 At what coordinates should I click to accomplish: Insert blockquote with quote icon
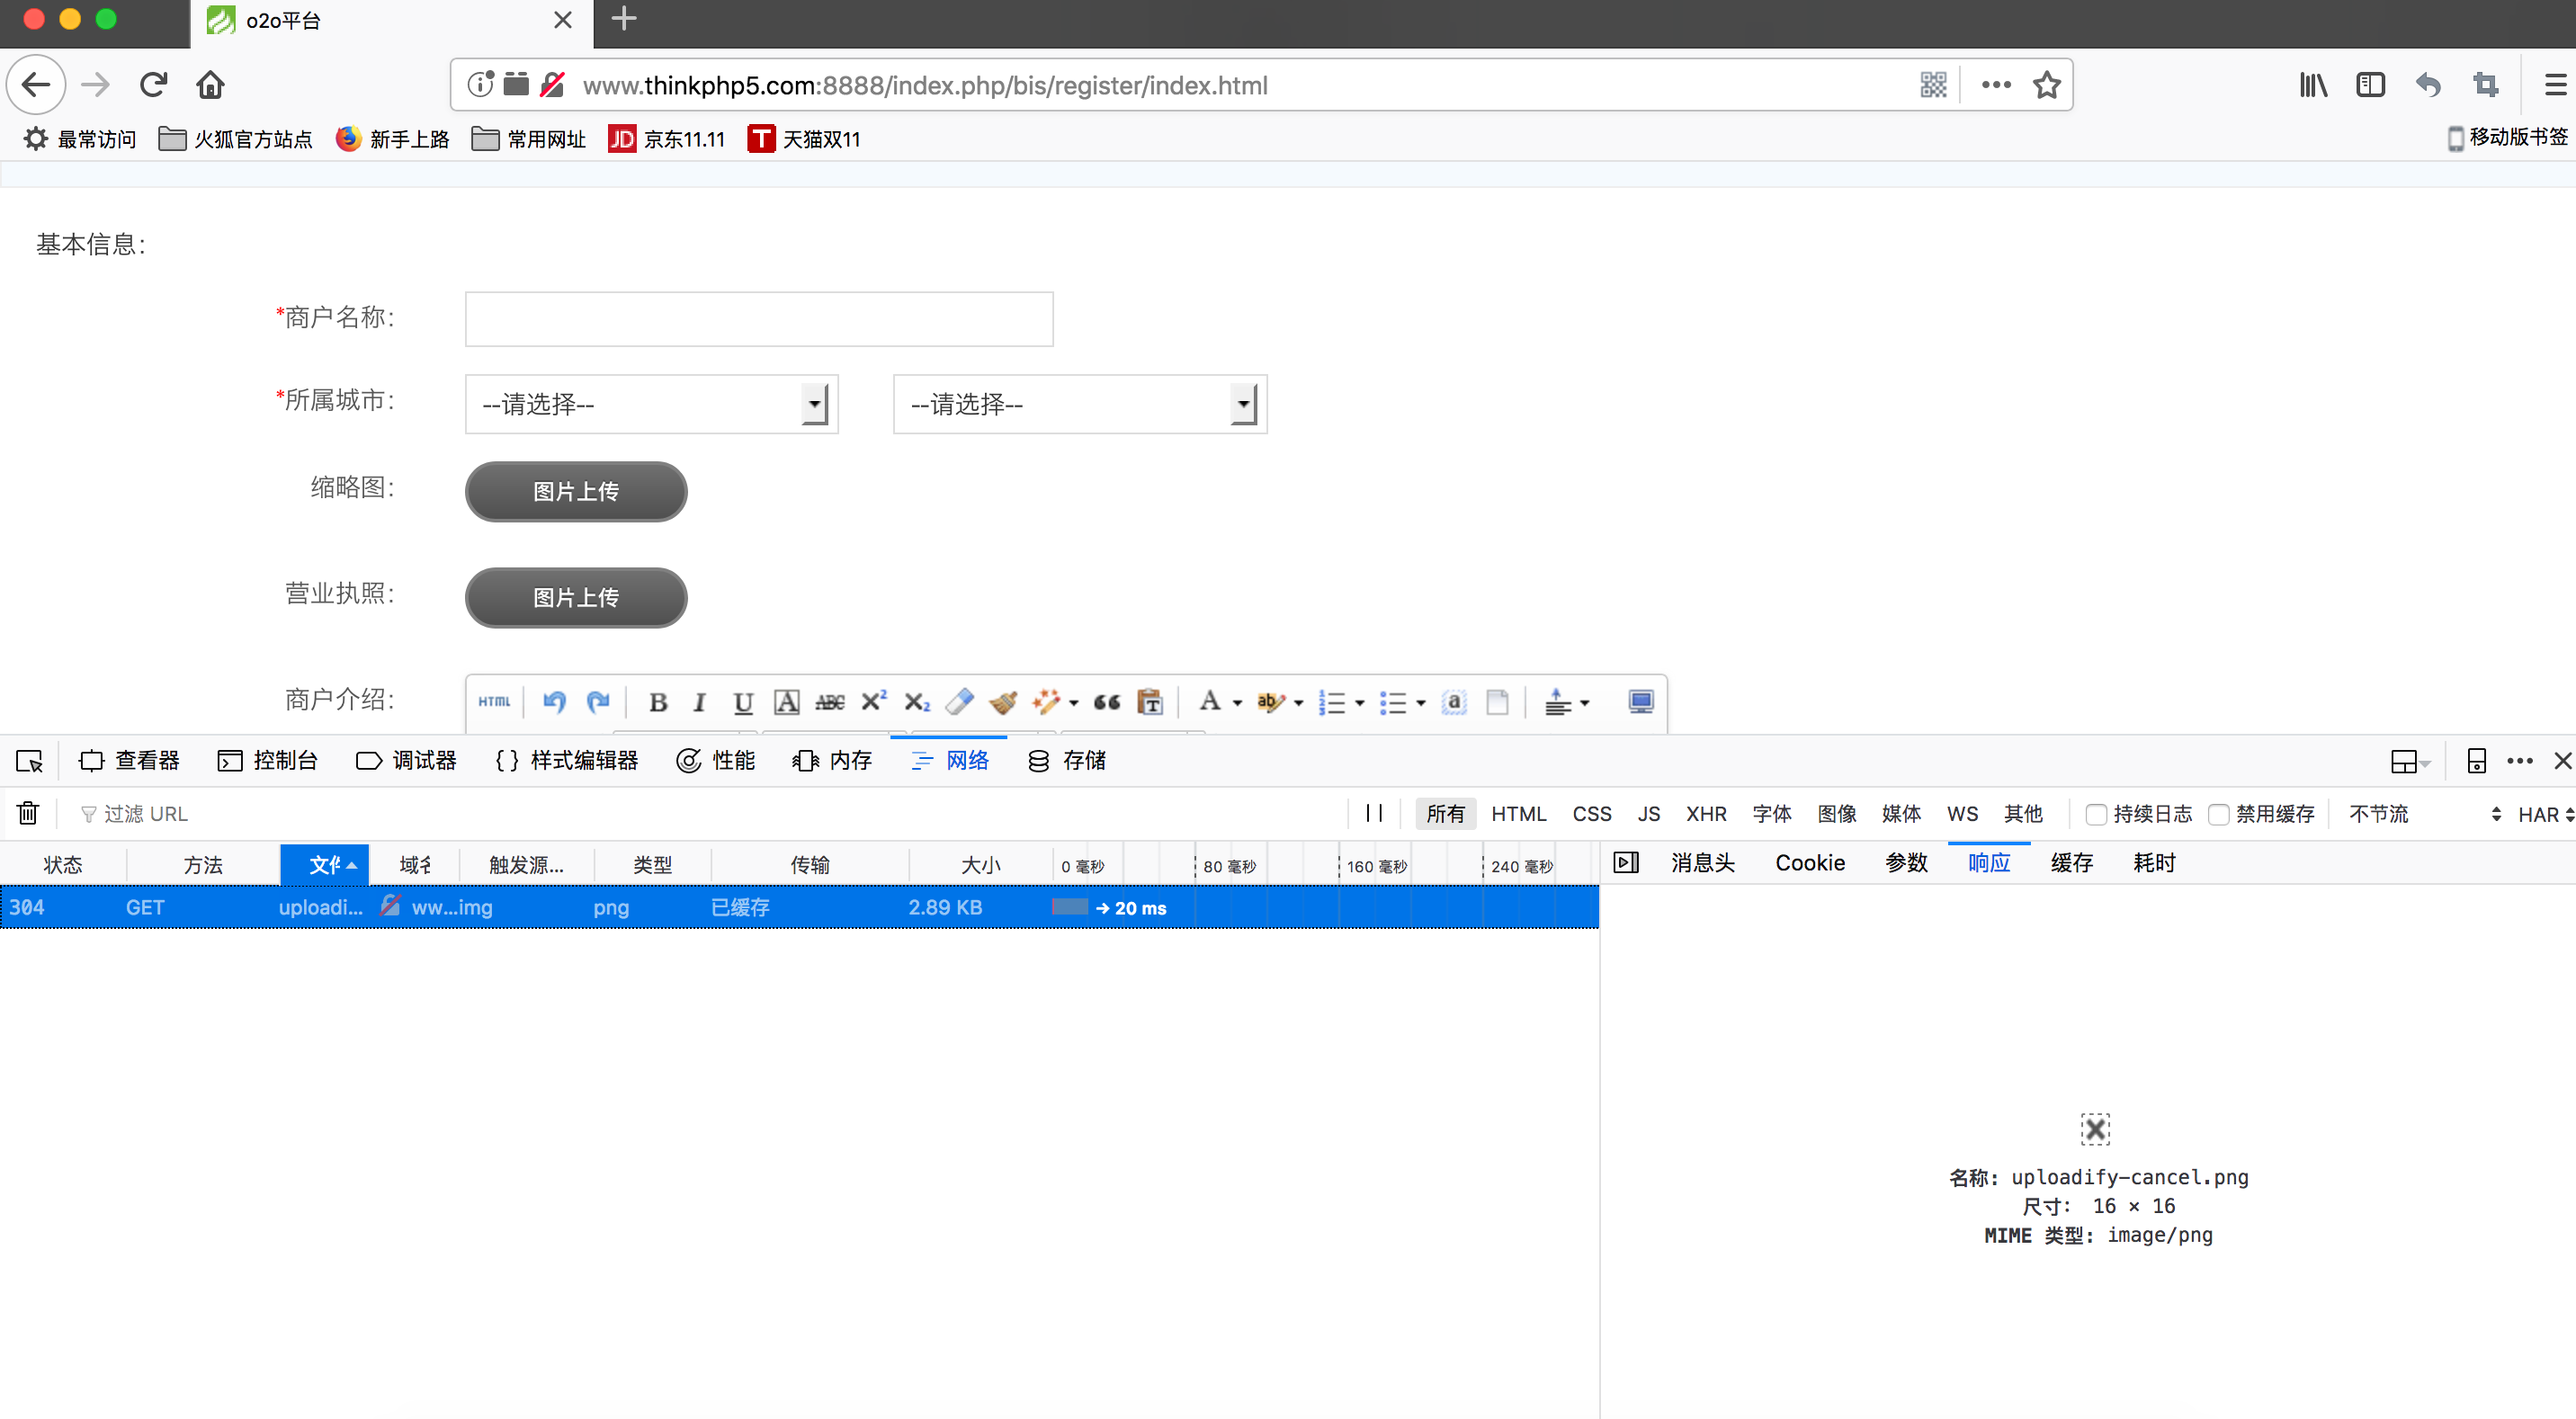pos(1107,702)
